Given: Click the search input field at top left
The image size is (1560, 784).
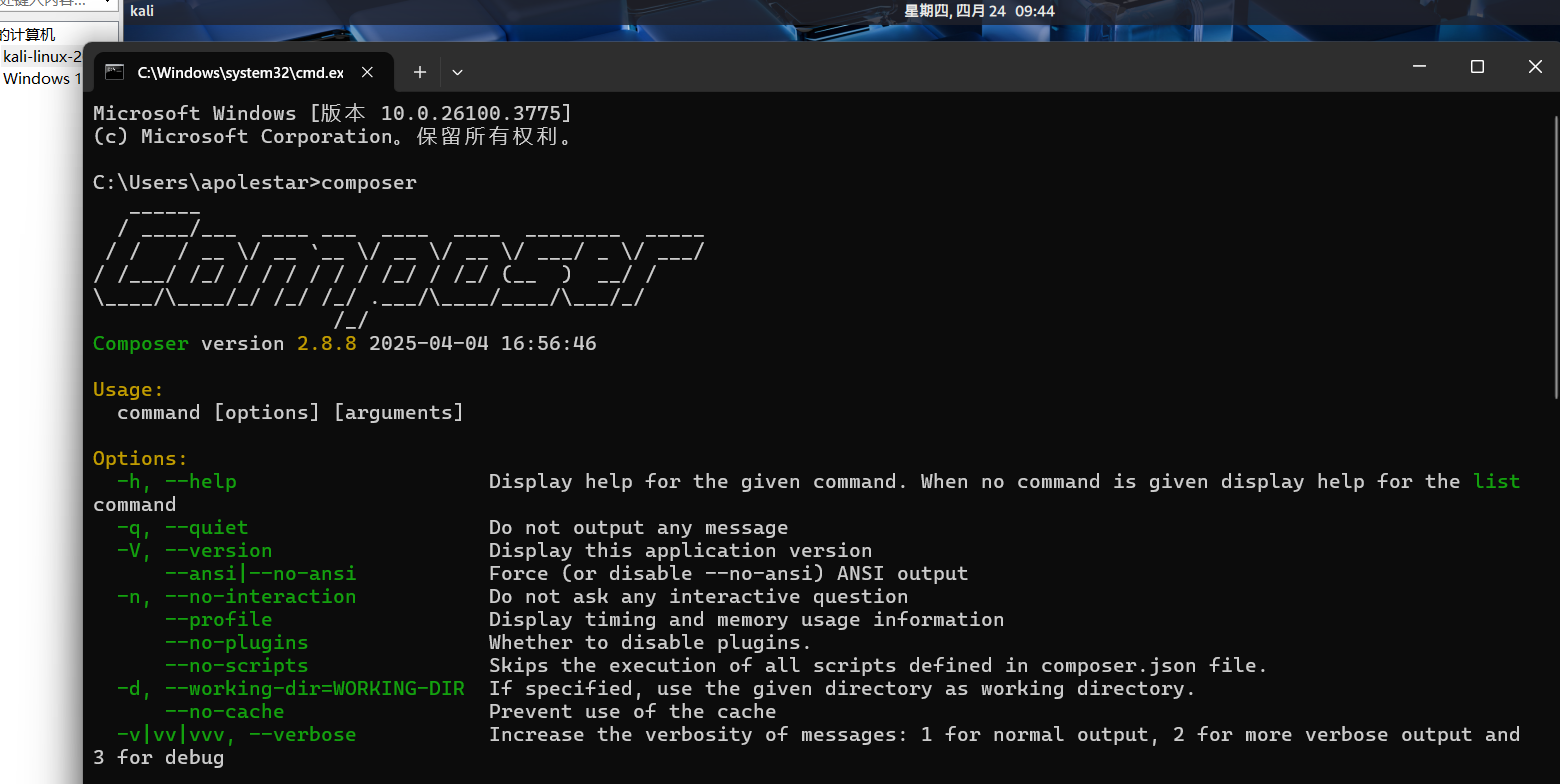Looking at the screenshot, I should [x=57, y=4].
